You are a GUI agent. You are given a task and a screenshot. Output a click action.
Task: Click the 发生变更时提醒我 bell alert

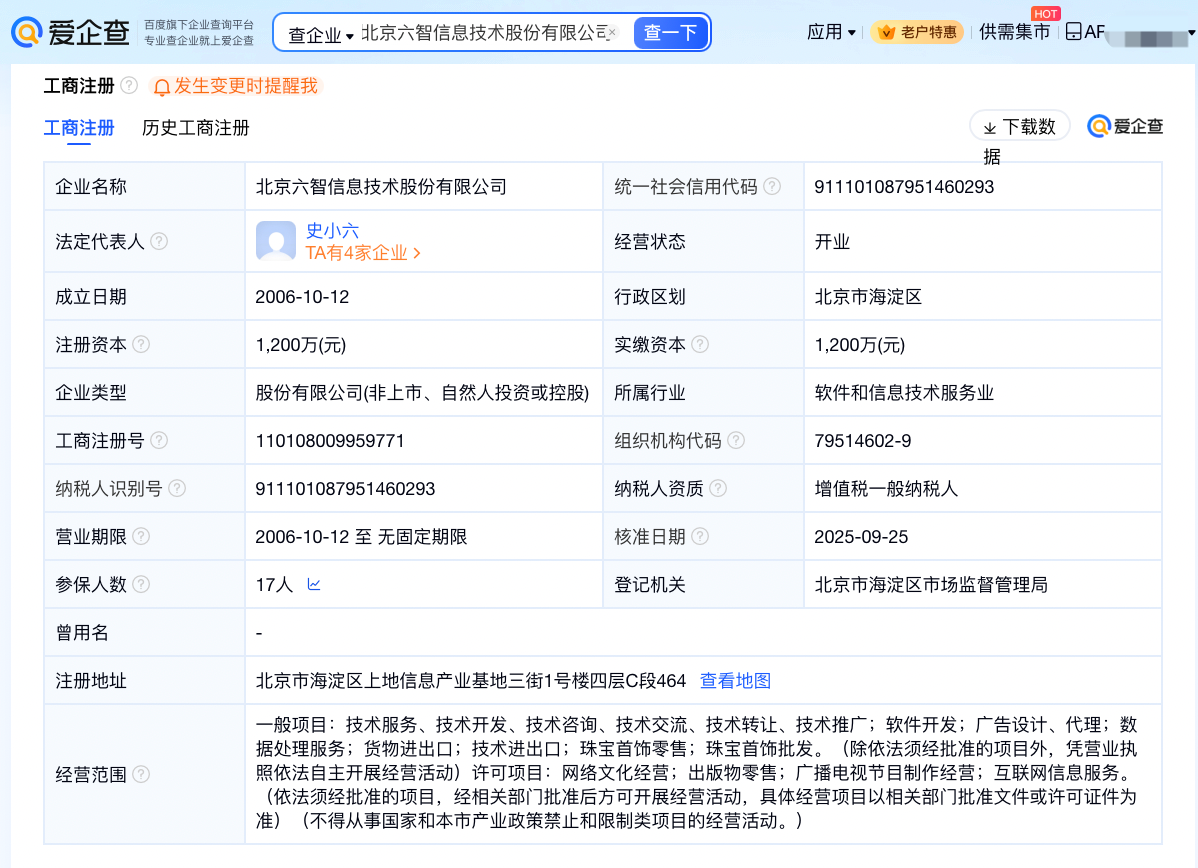pyautogui.click(x=236, y=86)
